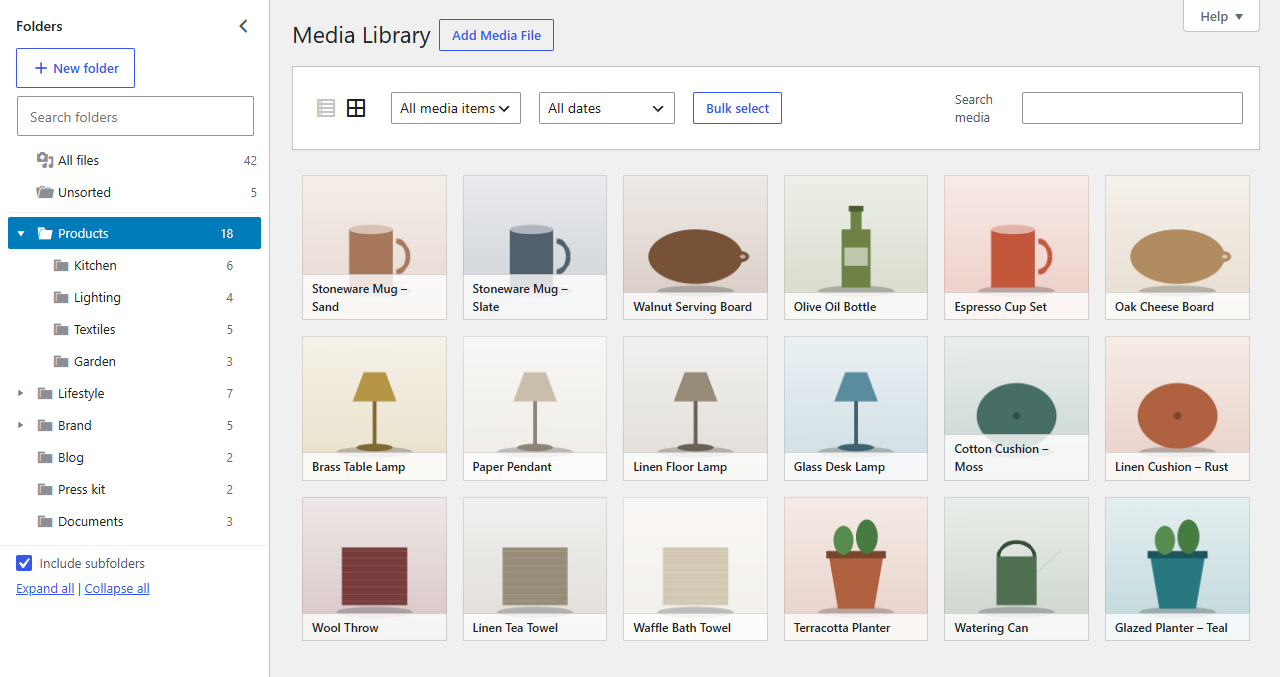Click the Collapse all link
The width and height of the screenshot is (1280, 677).
click(x=117, y=588)
